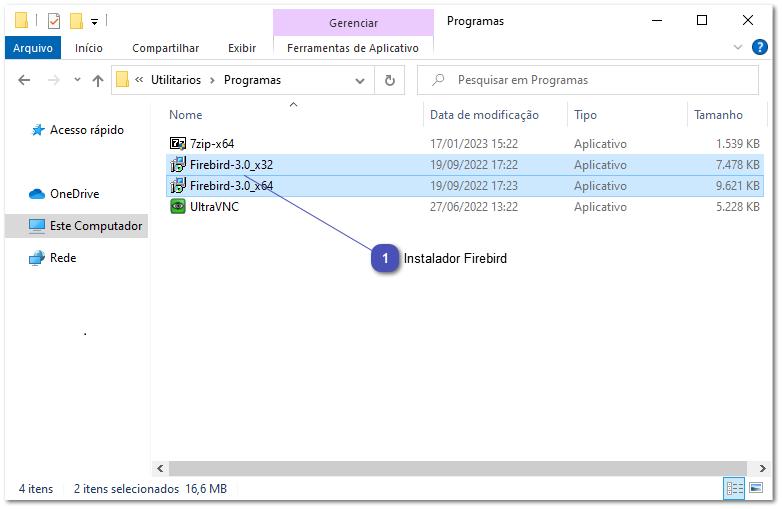The image size is (782, 509).
Task: Open the Arquivo menu tab
Action: coord(33,48)
